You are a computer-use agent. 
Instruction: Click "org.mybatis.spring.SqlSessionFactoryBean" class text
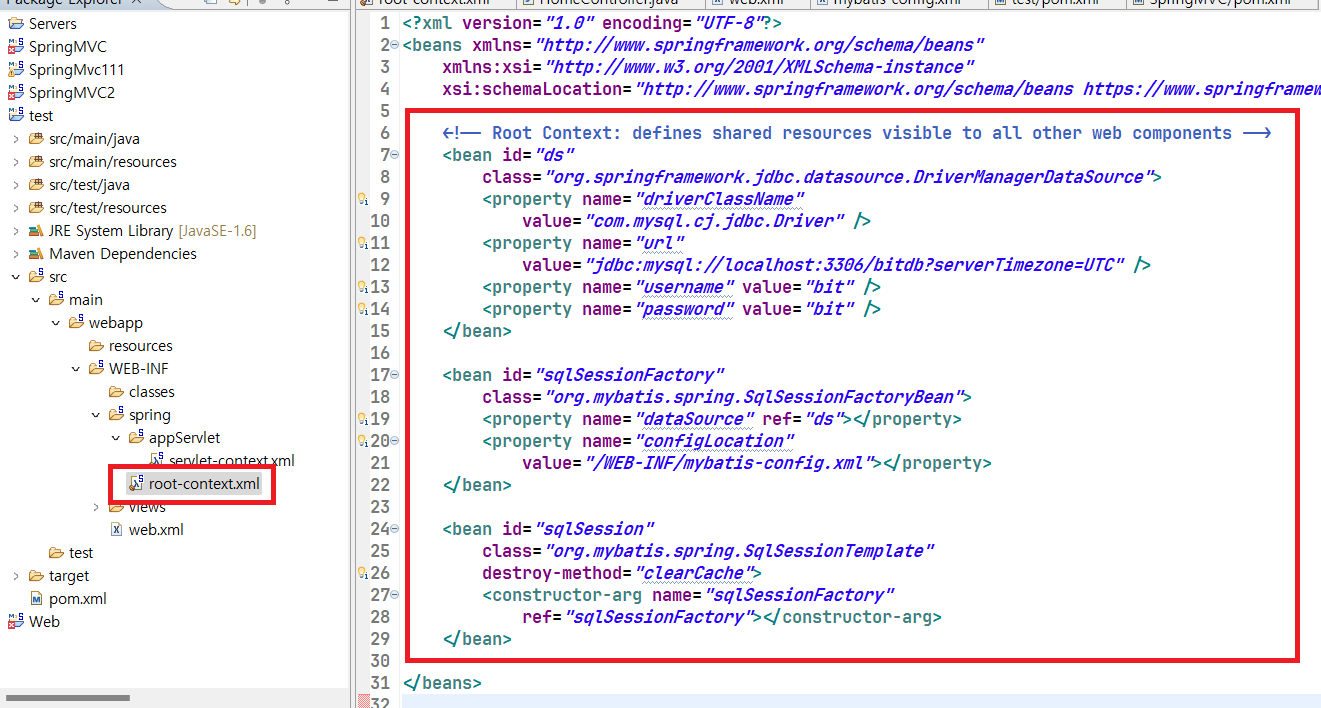click(x=757, y=397)
